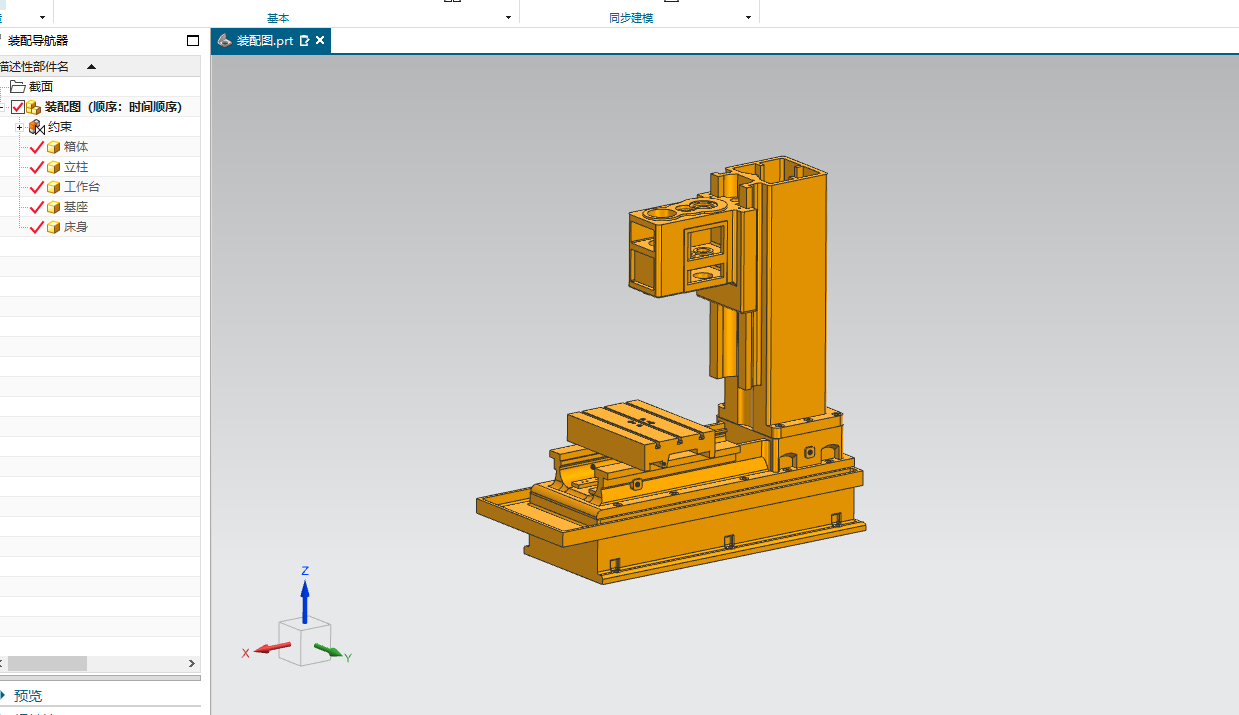Click the part file icon on 装配图.prt tab
This screenshot has height=715, width=1239.
pos(225,41)
